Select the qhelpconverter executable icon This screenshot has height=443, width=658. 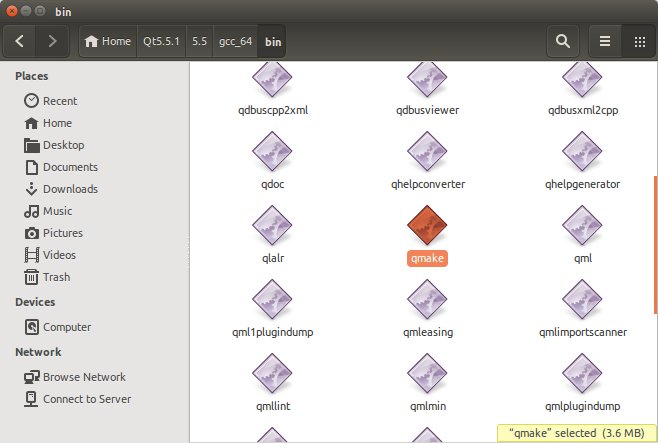tap(427, 151)
